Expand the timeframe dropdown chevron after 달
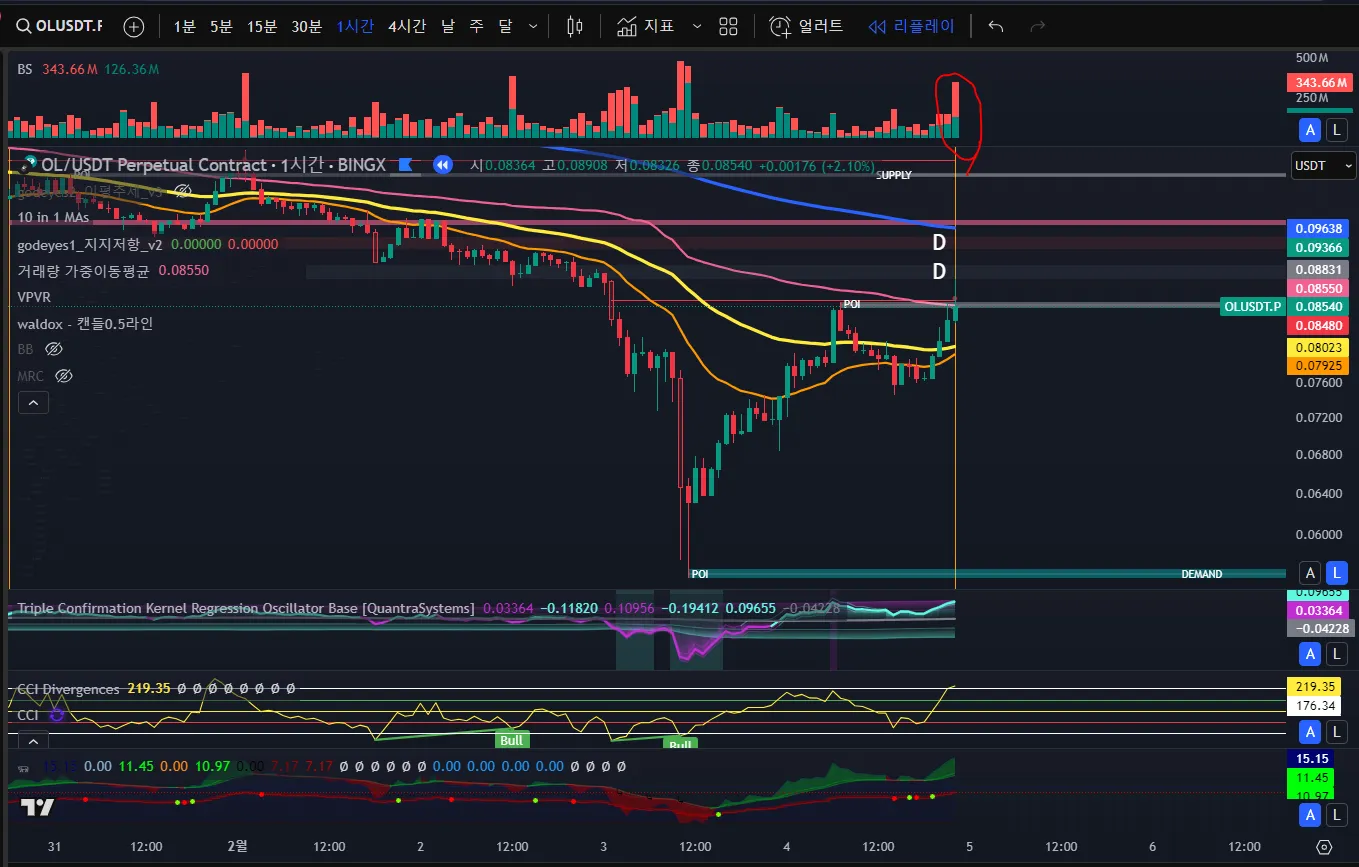The image size is (1359, 867). click(533, 26)
